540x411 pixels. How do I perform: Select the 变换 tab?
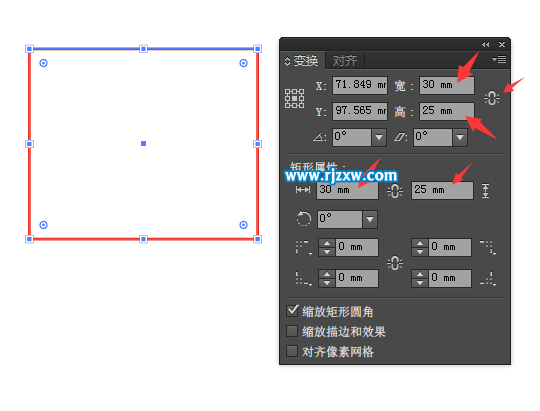coord(303,61)
